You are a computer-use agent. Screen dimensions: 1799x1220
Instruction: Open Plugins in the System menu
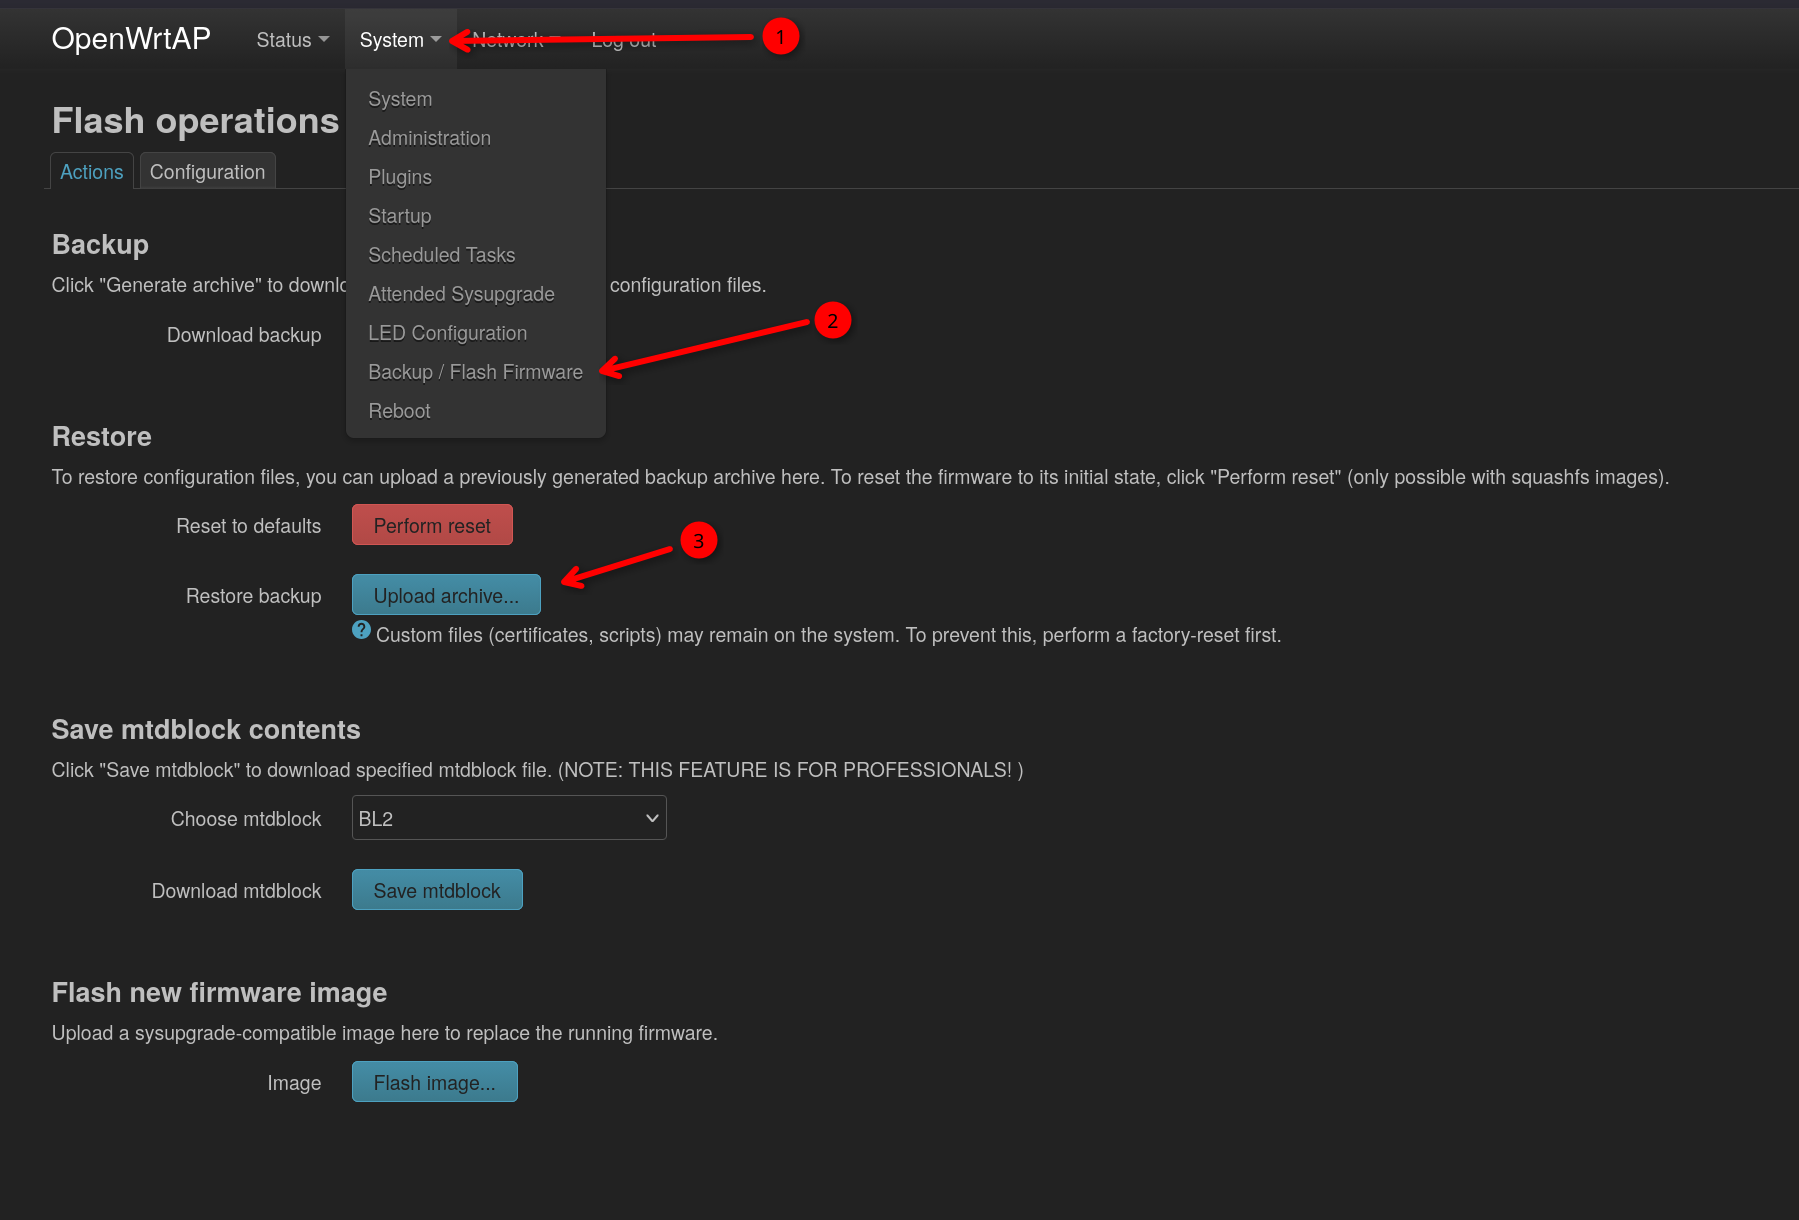400,177
